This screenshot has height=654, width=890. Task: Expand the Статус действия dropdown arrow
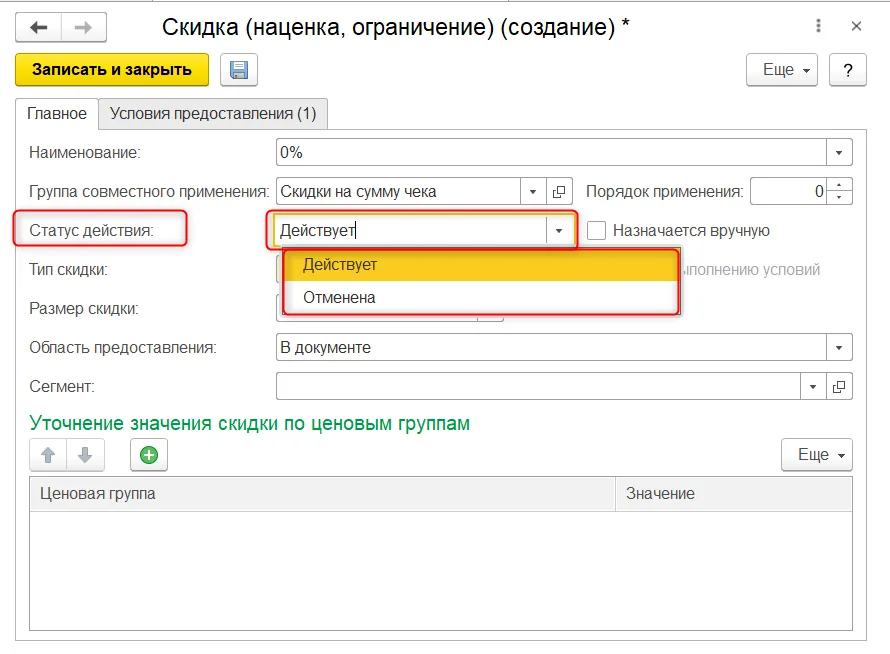coord(559,230)
